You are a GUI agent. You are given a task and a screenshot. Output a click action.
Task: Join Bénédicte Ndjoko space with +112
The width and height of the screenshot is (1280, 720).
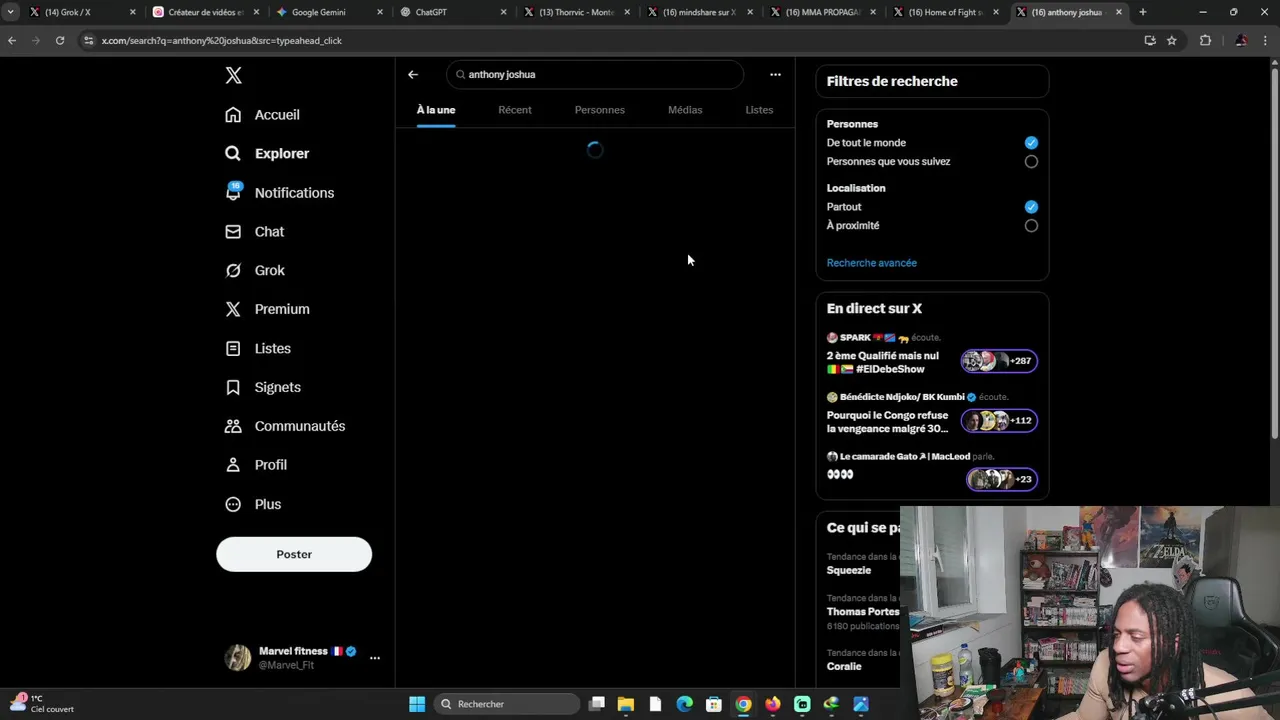[x=999, y=421]
